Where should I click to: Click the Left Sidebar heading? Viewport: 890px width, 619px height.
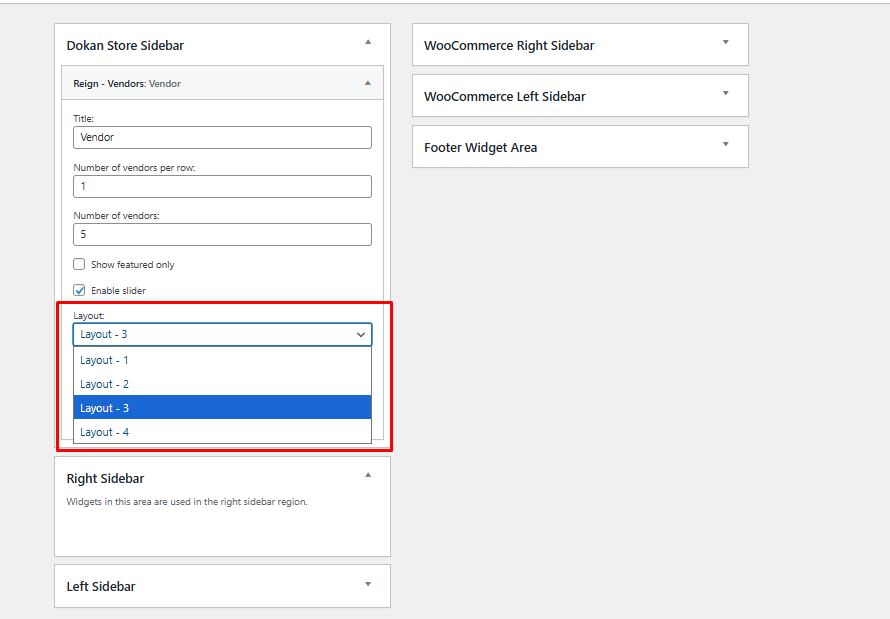point(101,587)
